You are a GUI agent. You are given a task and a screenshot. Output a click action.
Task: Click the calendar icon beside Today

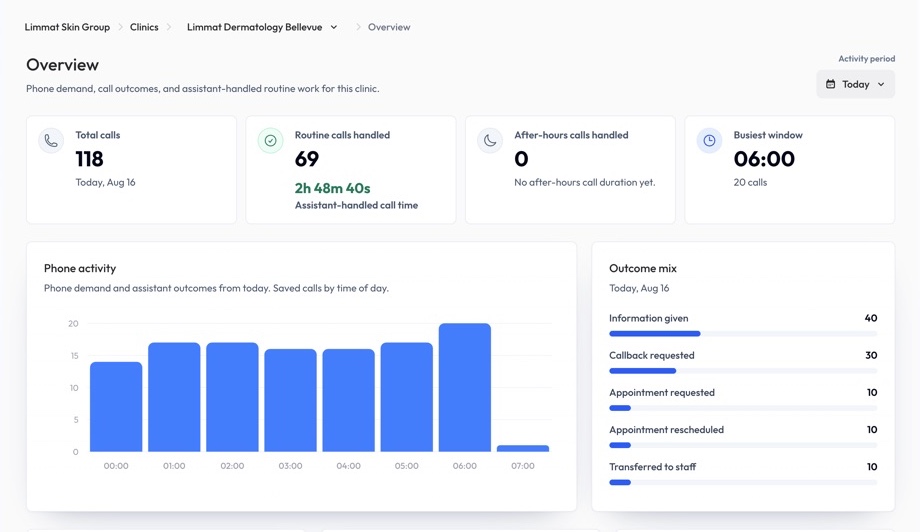click(x=831, y=84)
